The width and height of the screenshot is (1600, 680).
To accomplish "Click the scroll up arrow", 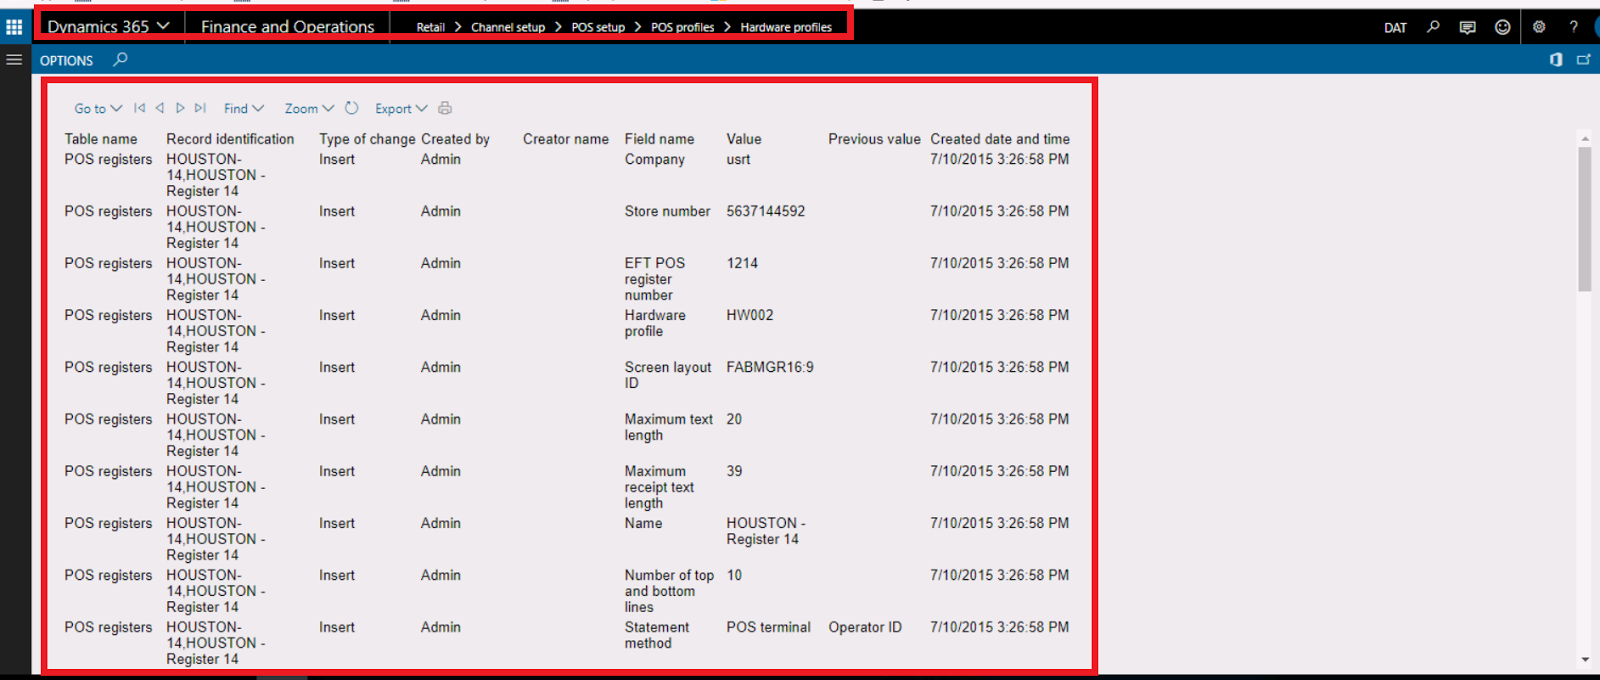I will tap(1584, 138).
